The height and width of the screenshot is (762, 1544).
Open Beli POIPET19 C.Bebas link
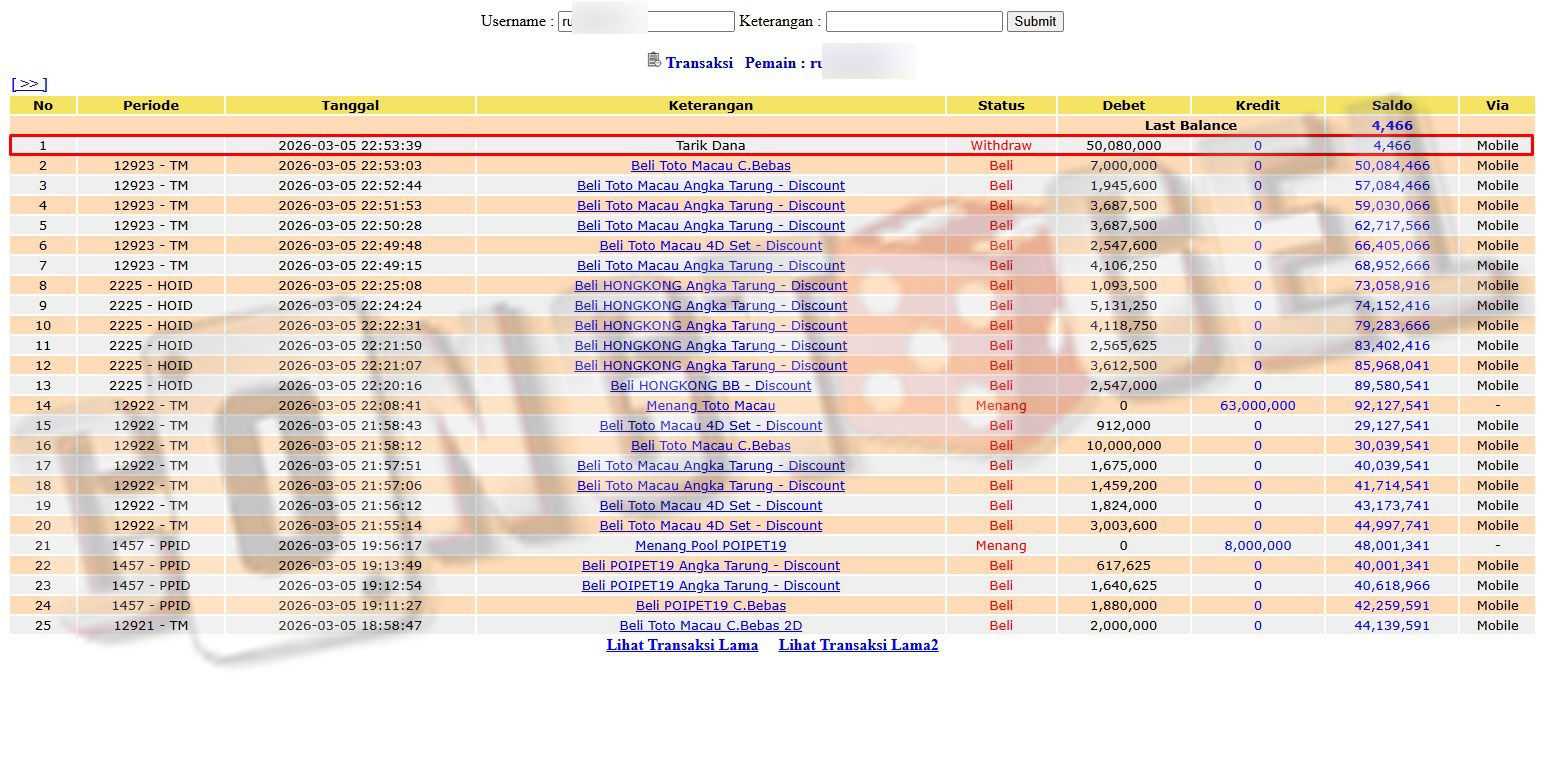click(710, 605)
